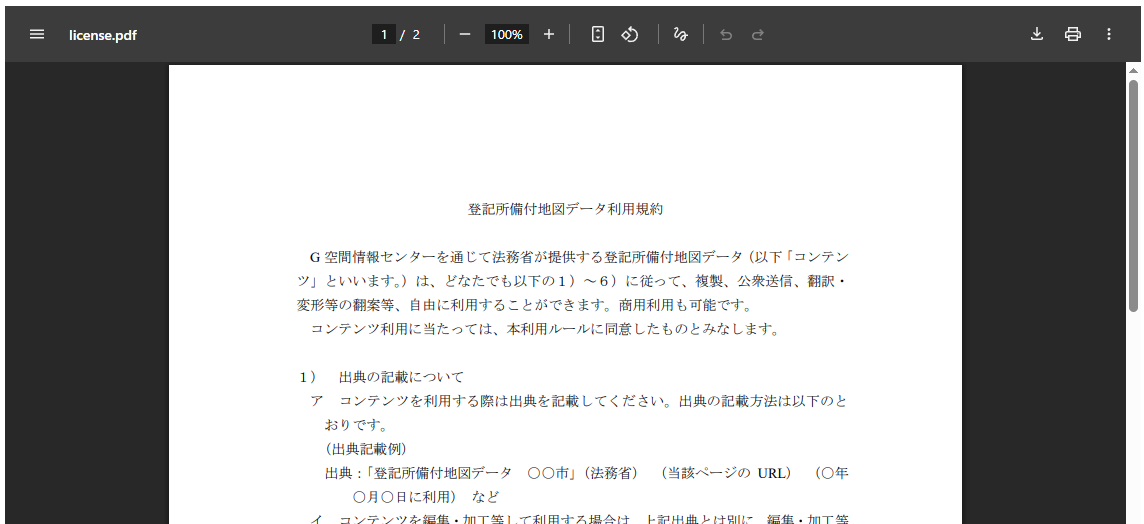Edit the 100% zoom level field
1144x524 pixels.
tap(506, 34)
